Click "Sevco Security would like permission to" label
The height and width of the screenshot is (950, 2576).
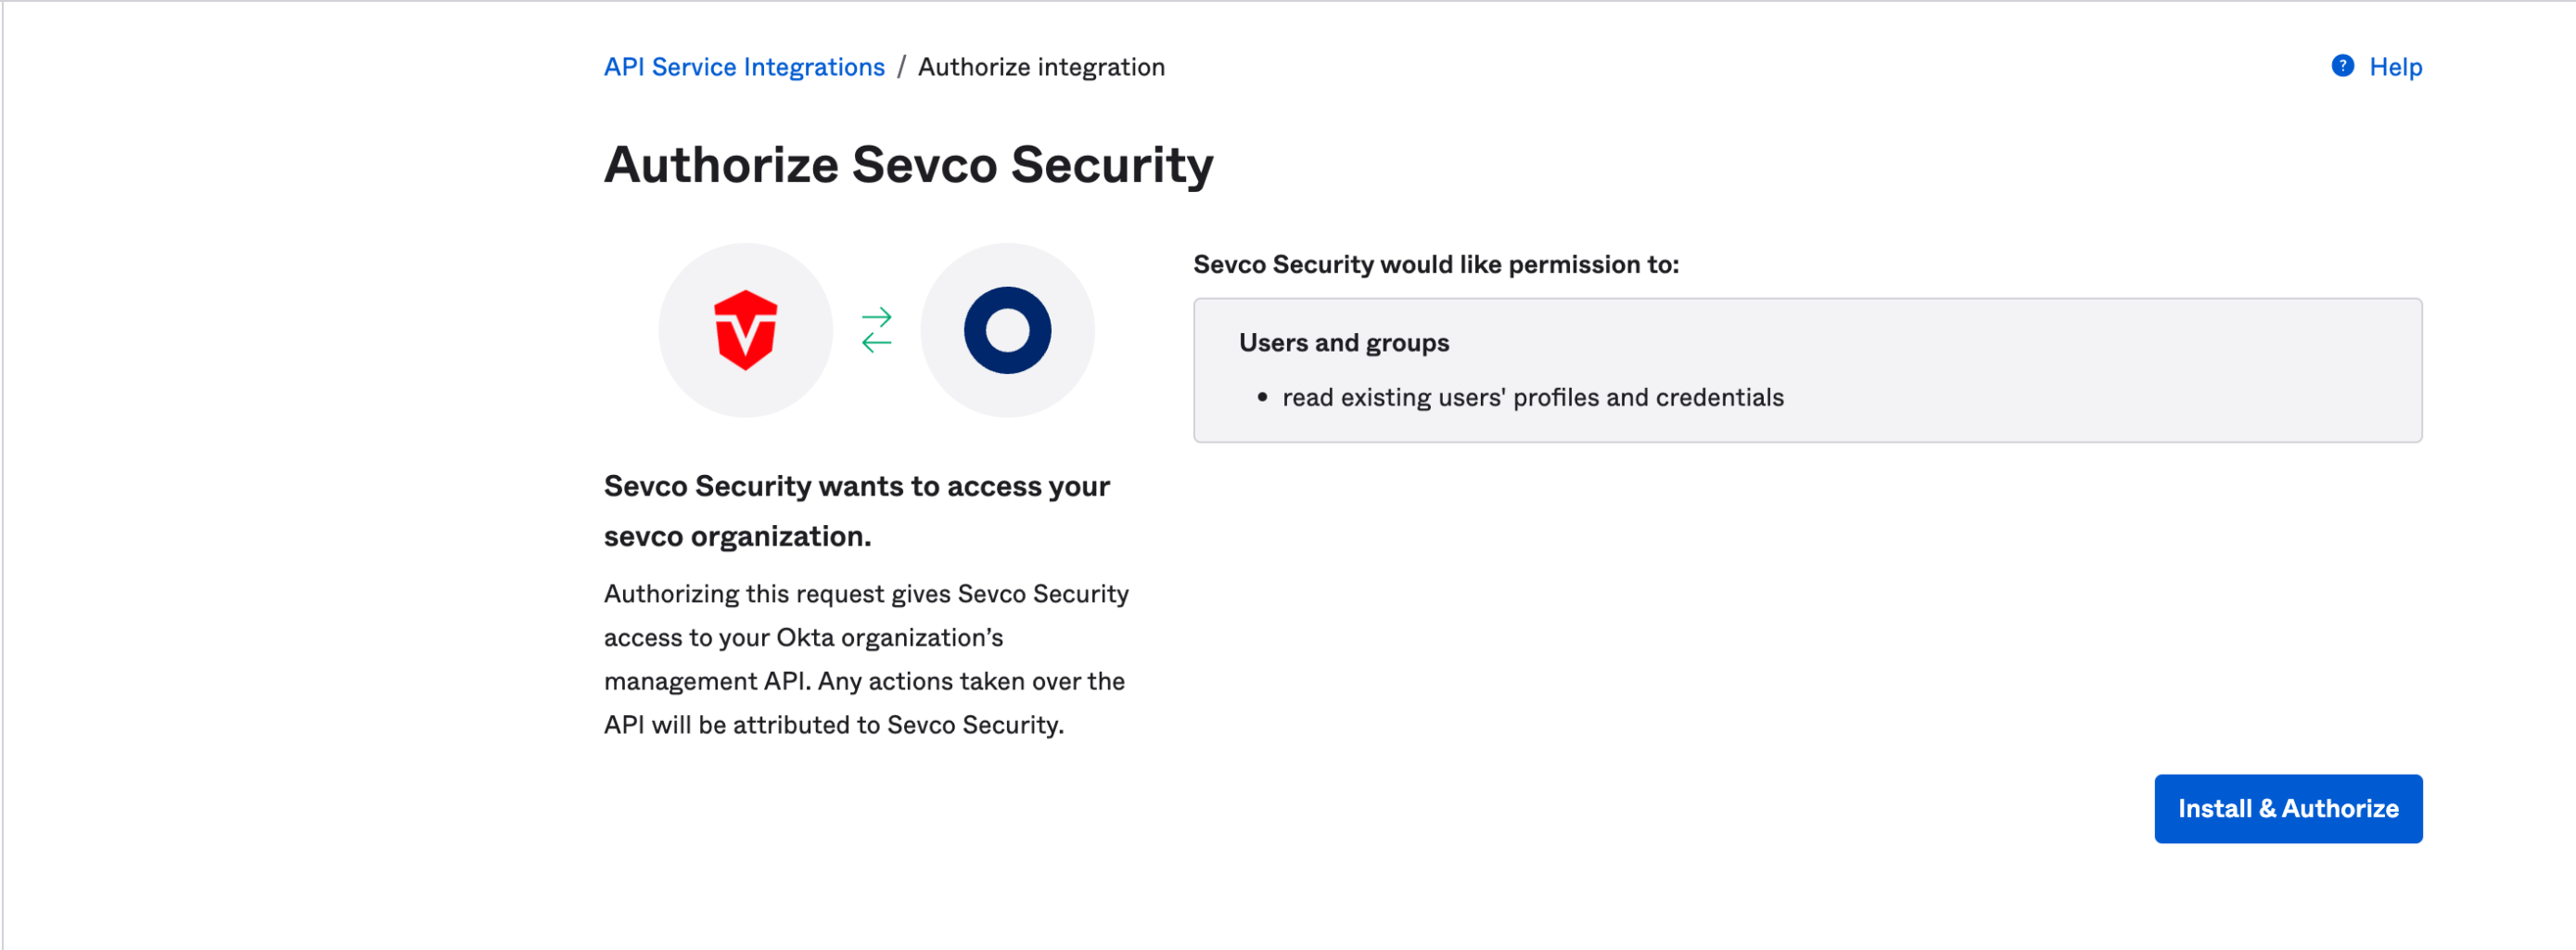[x=1435, y=265]
